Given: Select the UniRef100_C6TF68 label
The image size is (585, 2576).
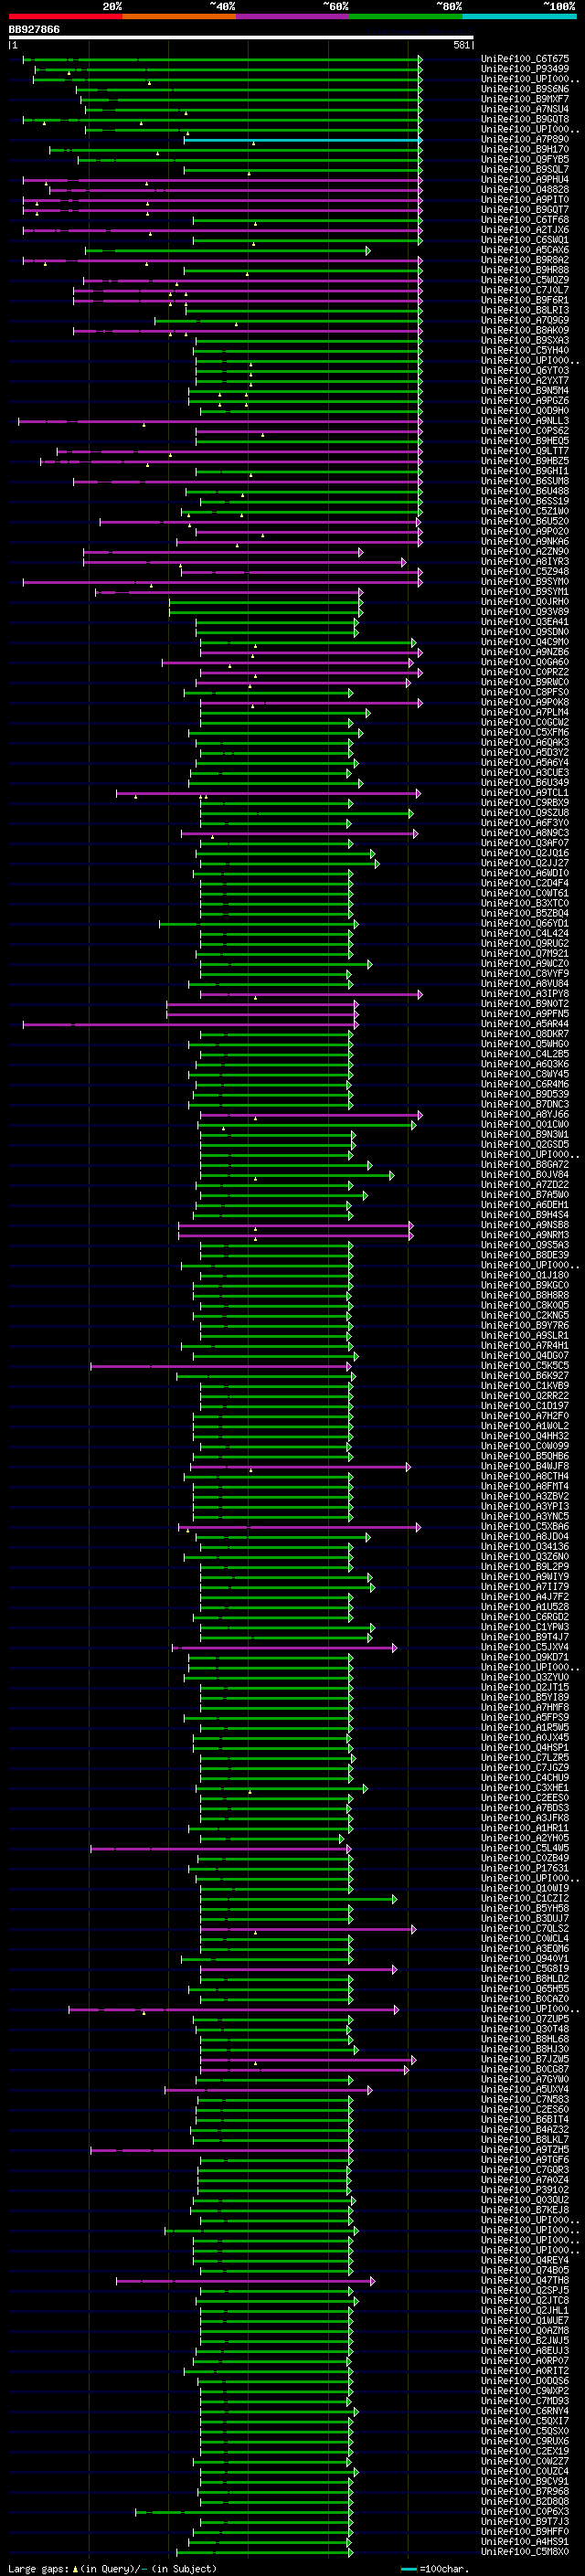Looking at the screenshot, I should tap(525, 220).
